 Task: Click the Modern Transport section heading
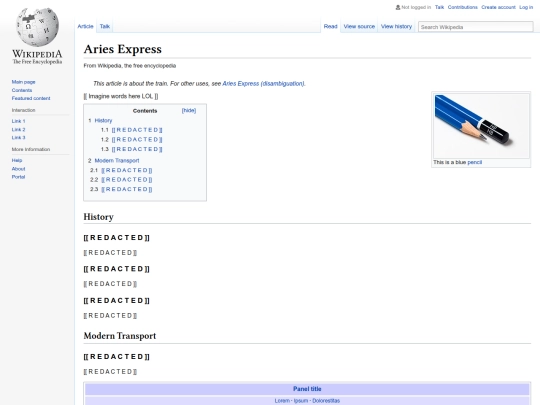click(x=120, y=336)
